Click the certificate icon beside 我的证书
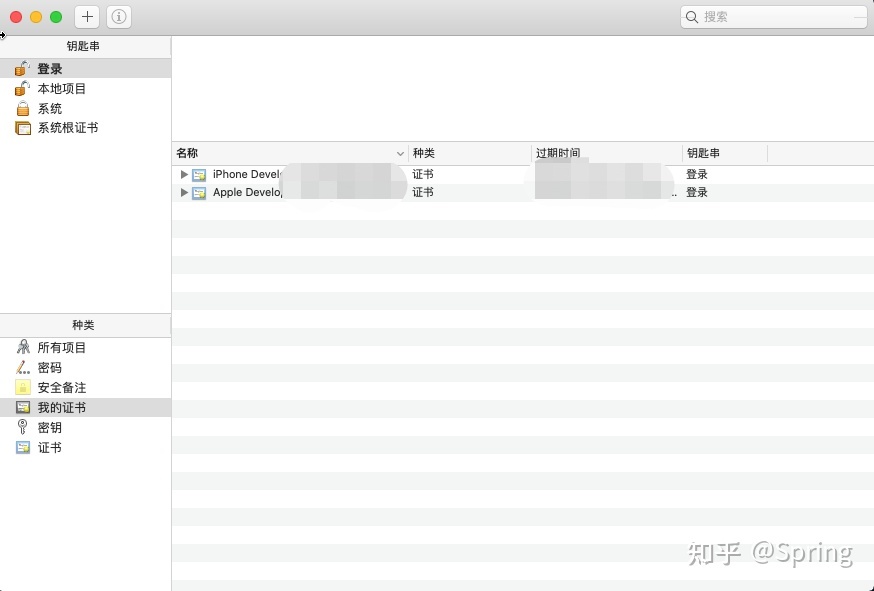This screenshot has width=874, height=591. pos(23,408)
